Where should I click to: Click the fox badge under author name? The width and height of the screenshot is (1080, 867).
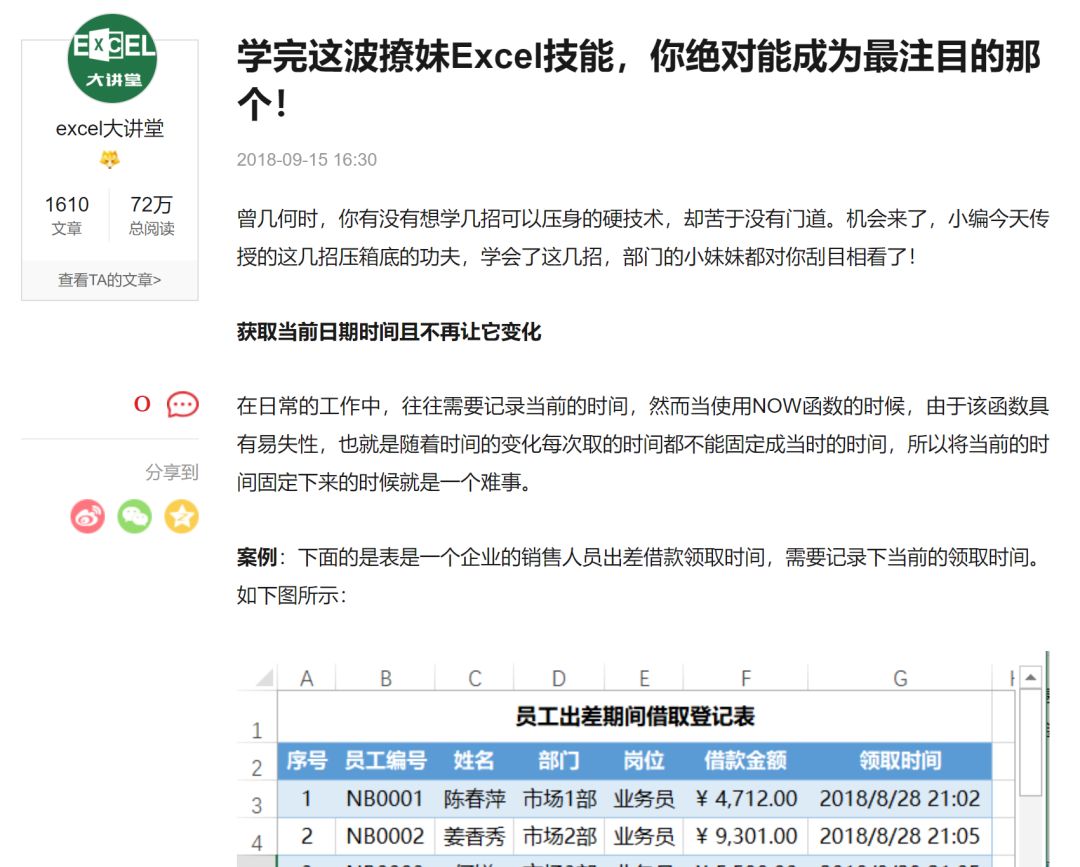[x=110, y=160]
